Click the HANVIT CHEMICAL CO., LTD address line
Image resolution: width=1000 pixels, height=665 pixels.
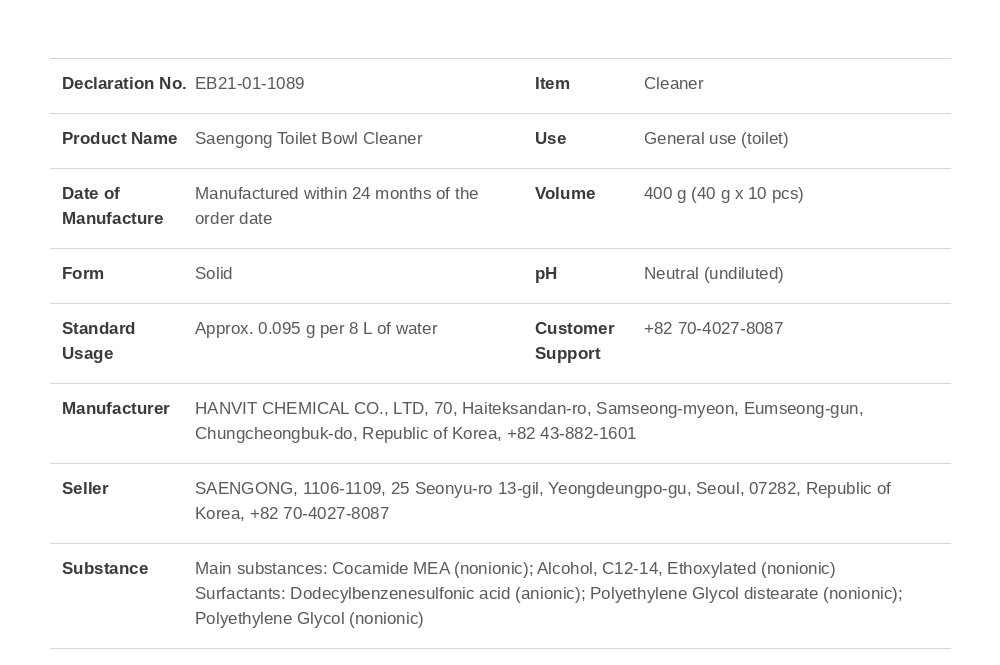pyautogui.click(x=529, y=409)
